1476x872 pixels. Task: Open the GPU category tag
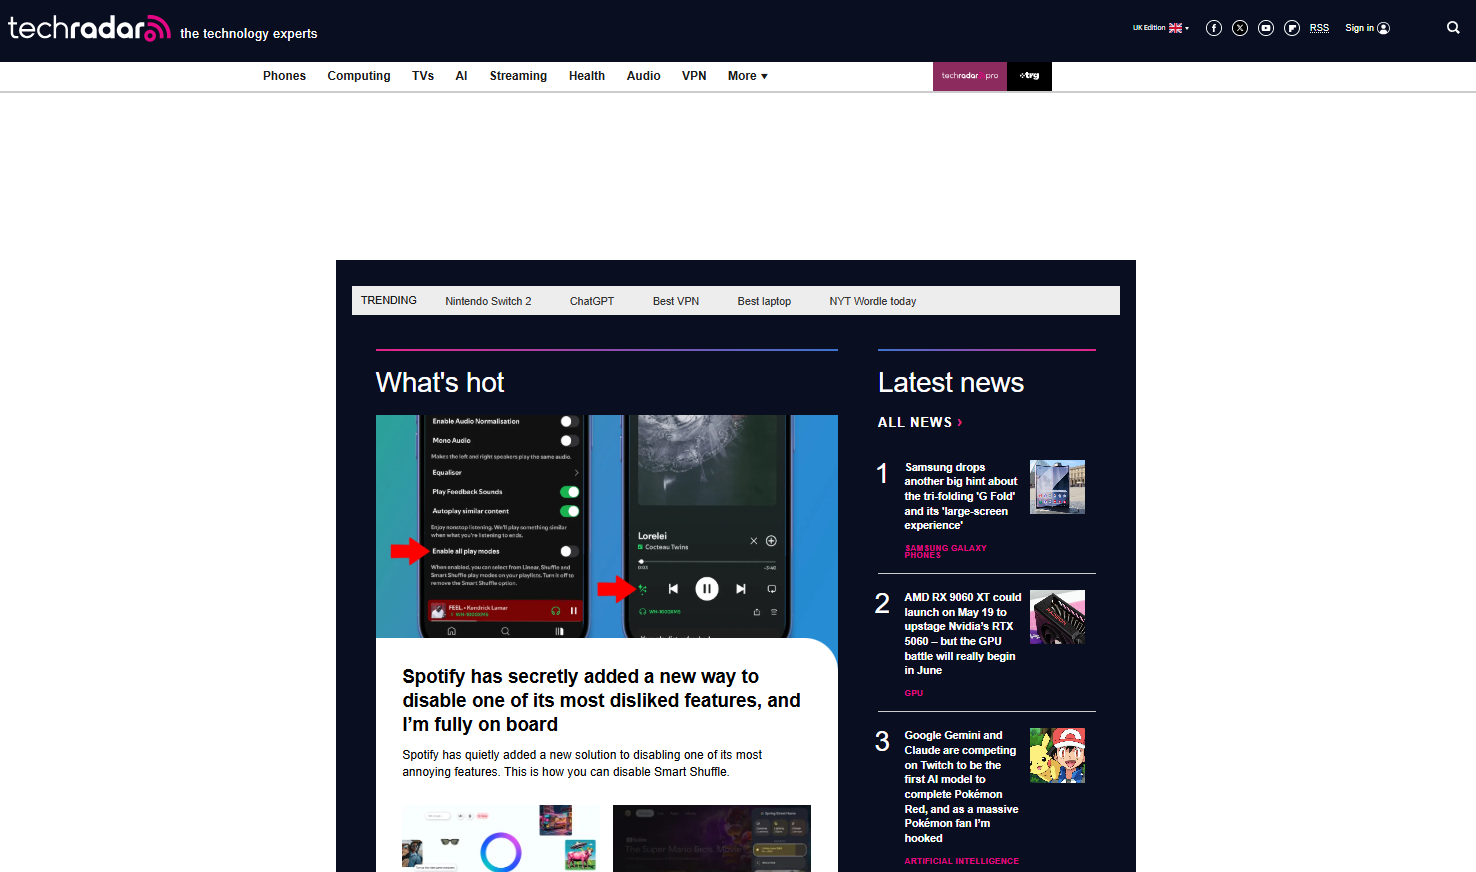914,693
